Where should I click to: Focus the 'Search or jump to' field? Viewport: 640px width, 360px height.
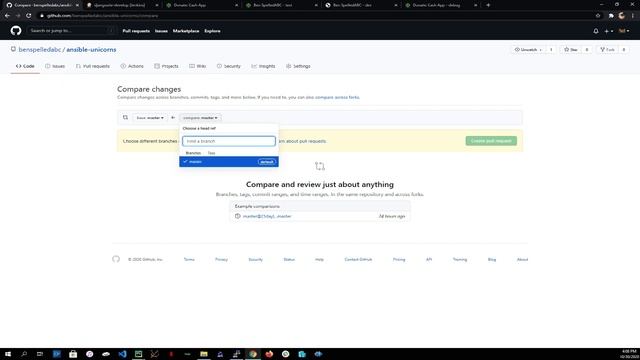(71, 31)
